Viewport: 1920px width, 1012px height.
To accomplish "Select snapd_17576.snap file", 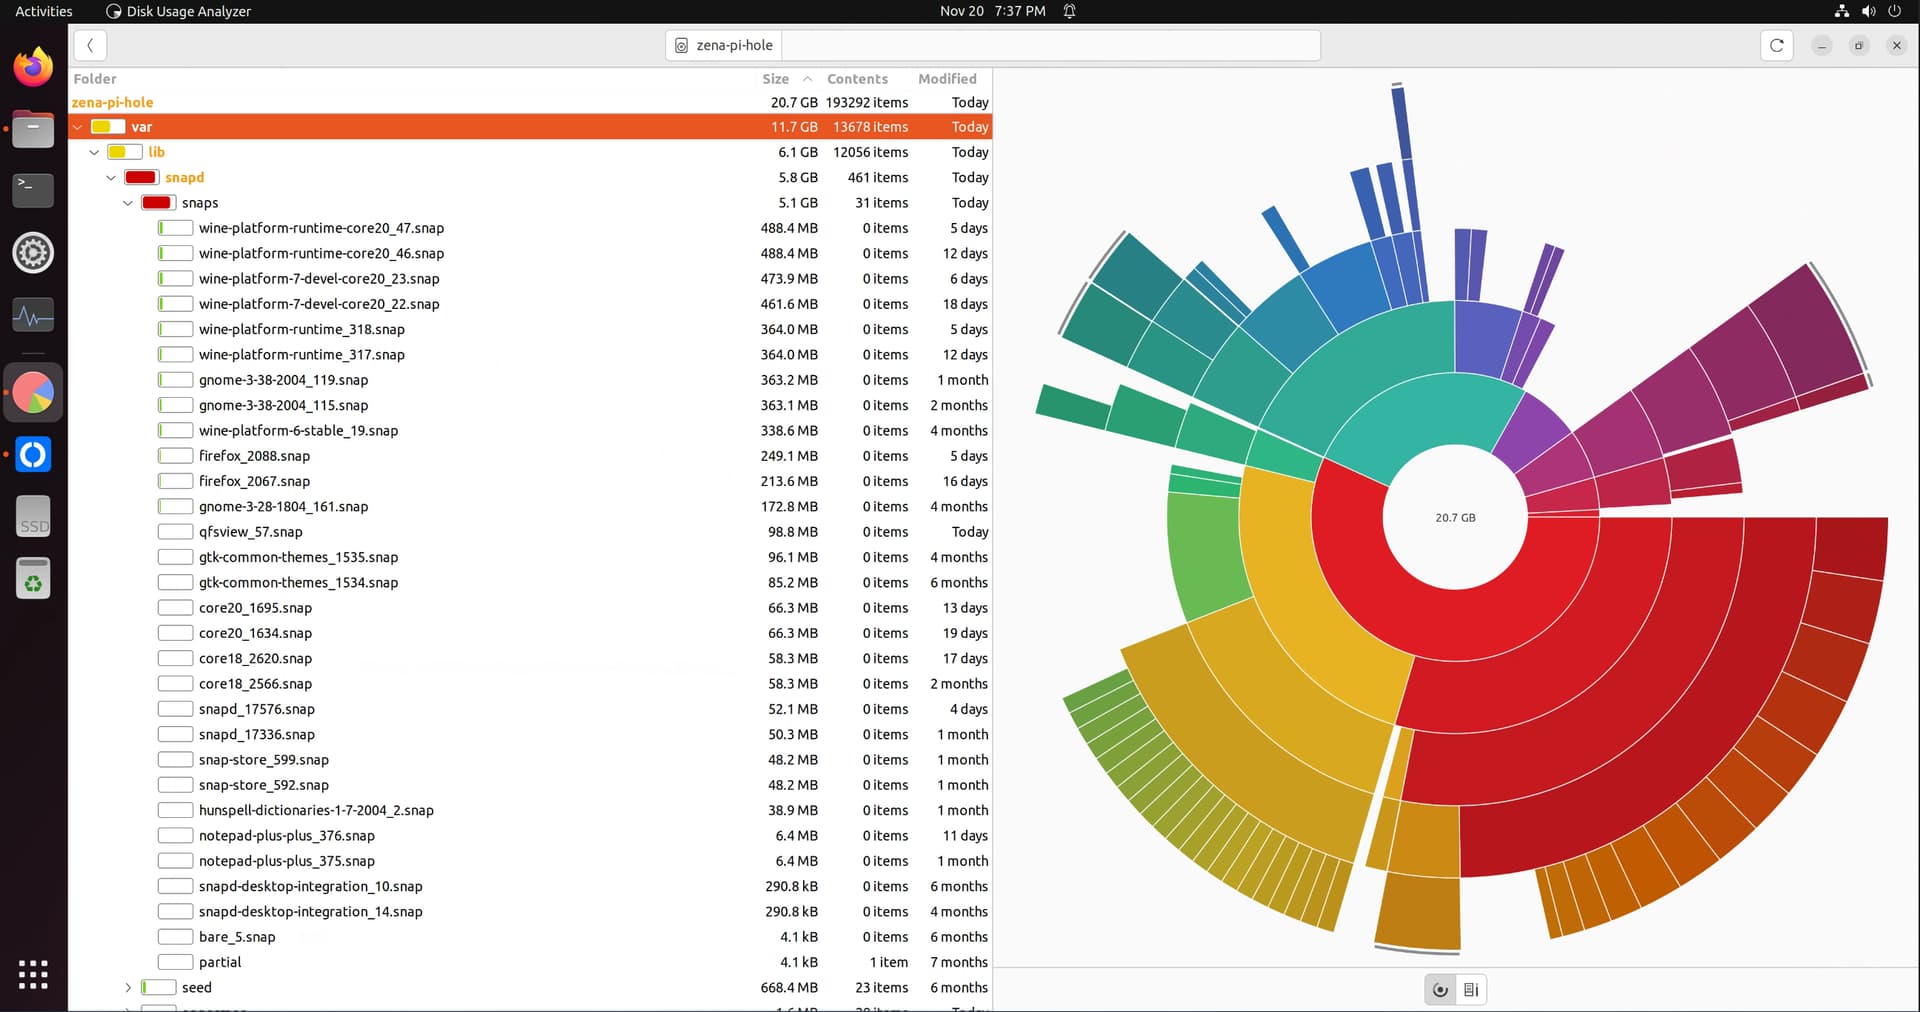I will (530, 709).
